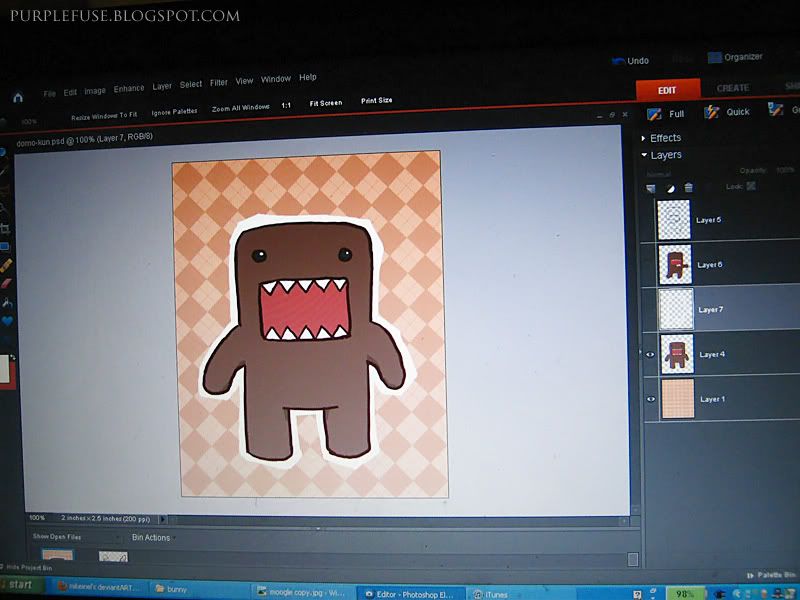Click the delete layer trash icon
Screen dimensions: 800x600
[688, 187]
